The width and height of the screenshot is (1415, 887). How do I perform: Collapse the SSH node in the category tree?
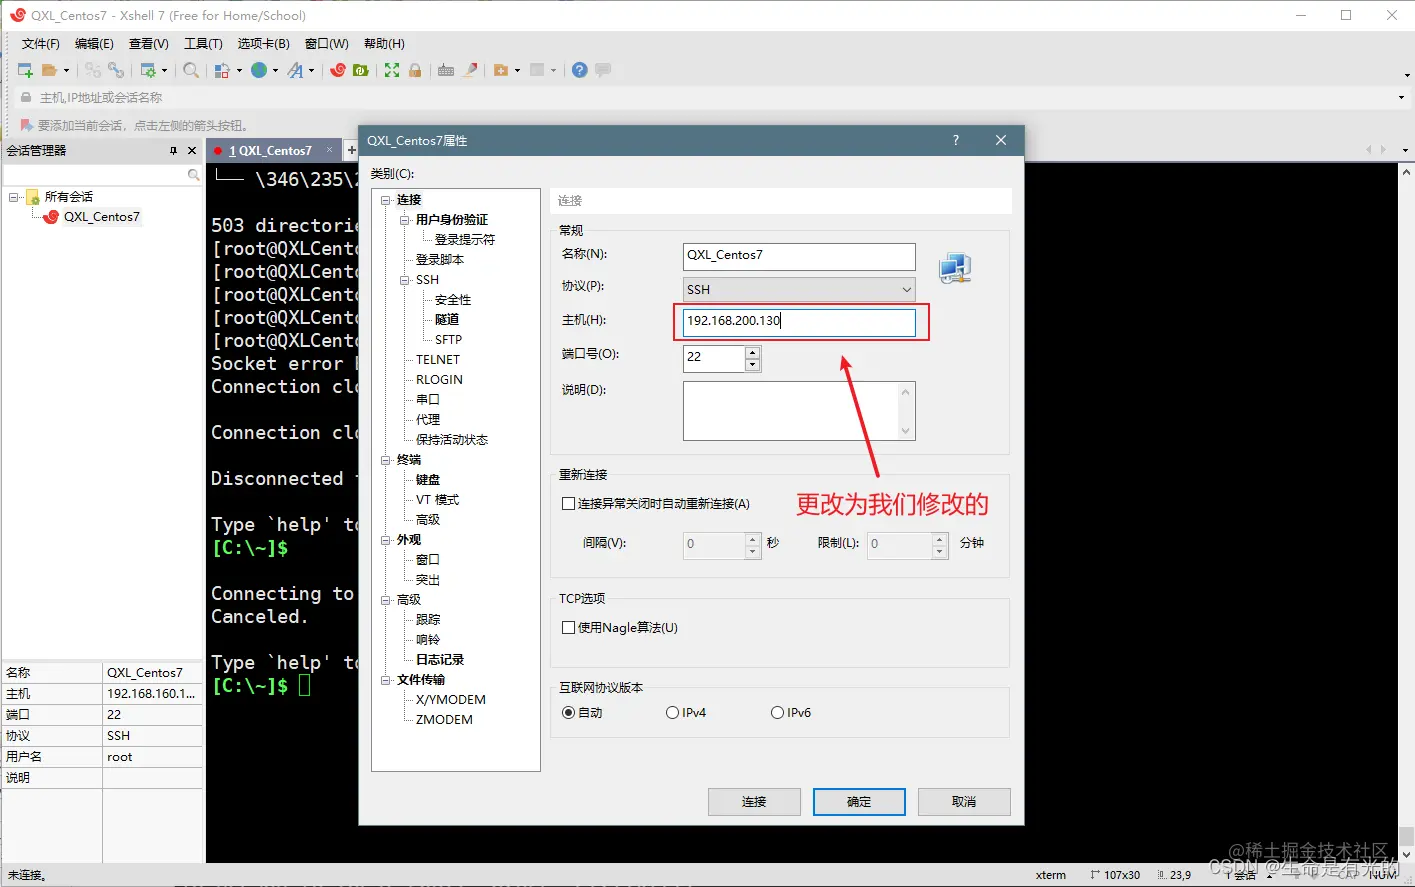pyautogui.click(x=405, y=279)
